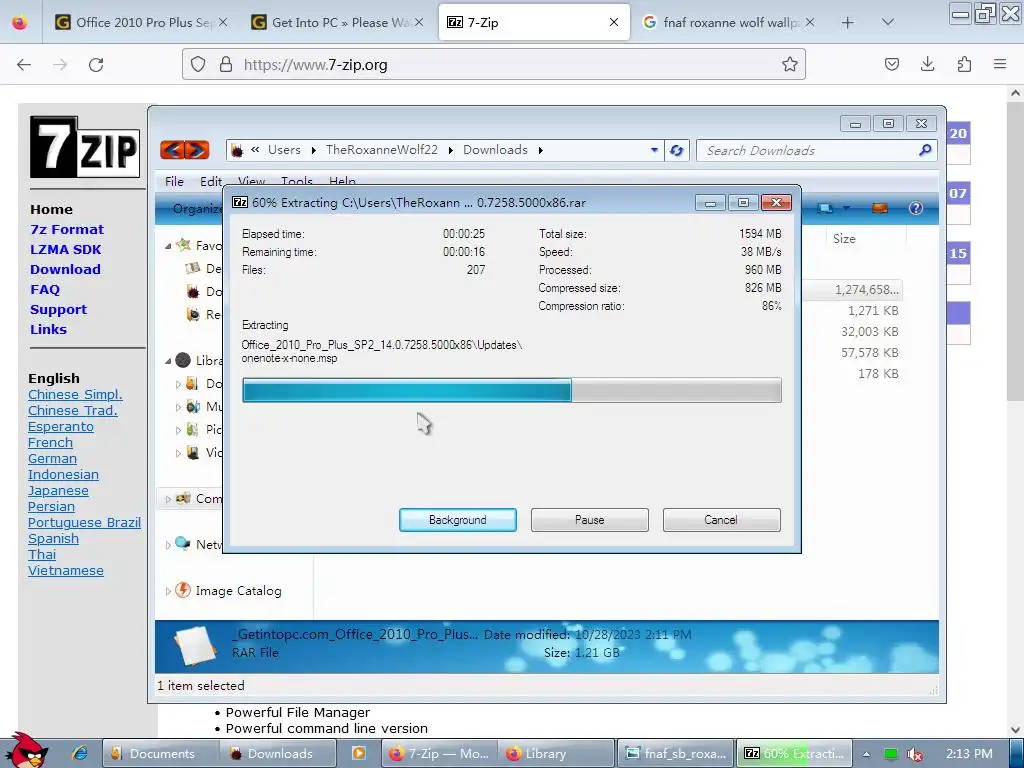
Task: Open Documents window from the taskbar
Action: [x=161, y=754]
